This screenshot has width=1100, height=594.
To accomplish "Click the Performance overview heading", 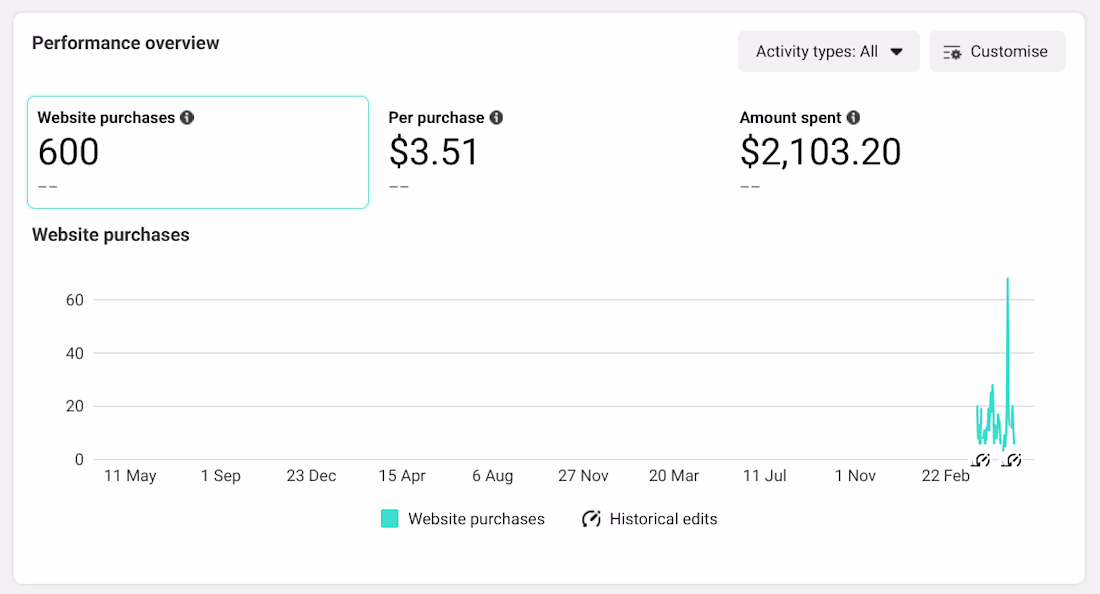I will point(126,43).
